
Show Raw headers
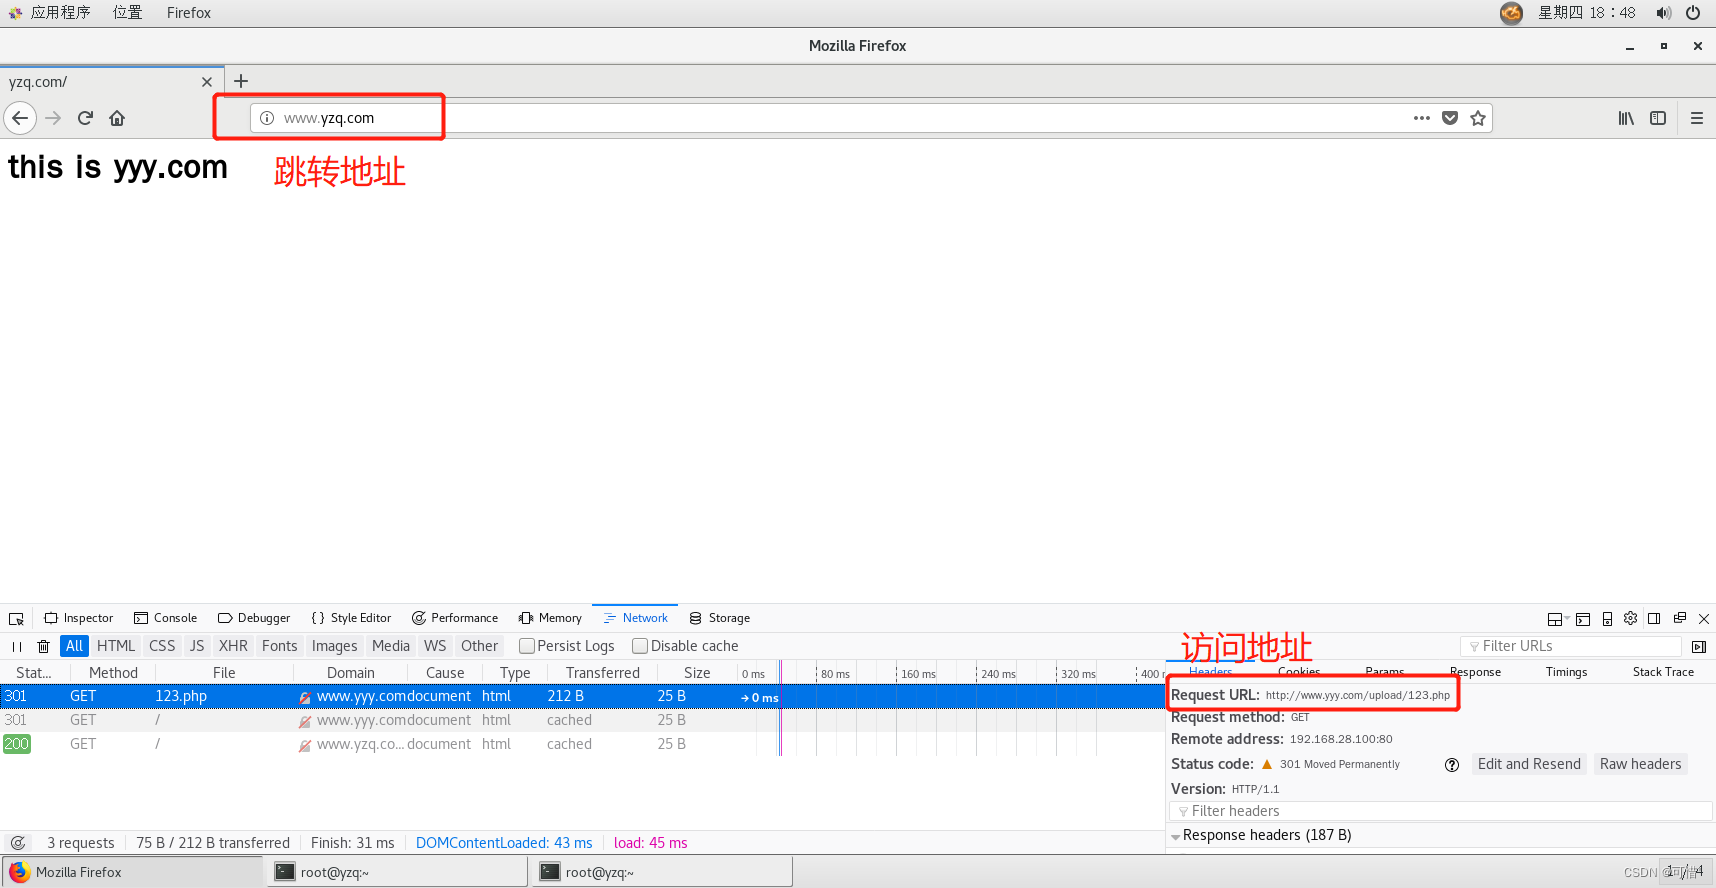tap(1640, 764)
